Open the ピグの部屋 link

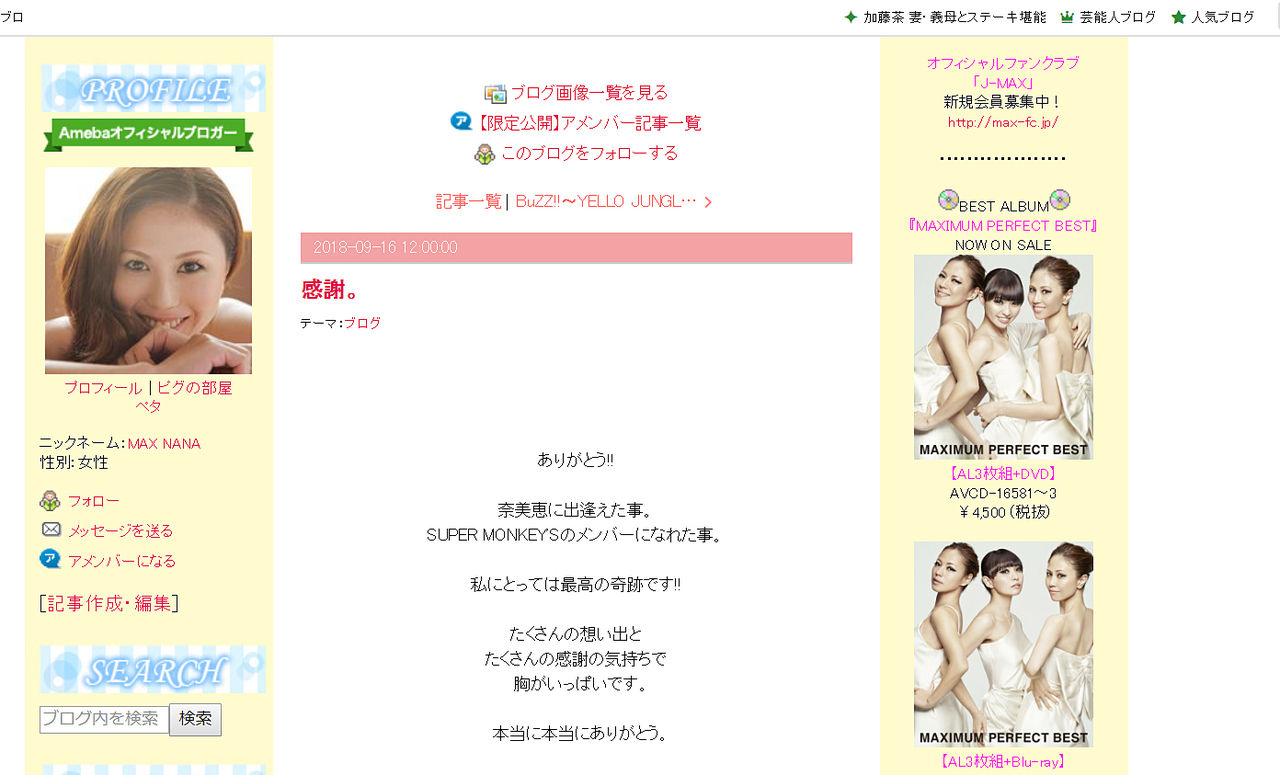click(194, 388)
